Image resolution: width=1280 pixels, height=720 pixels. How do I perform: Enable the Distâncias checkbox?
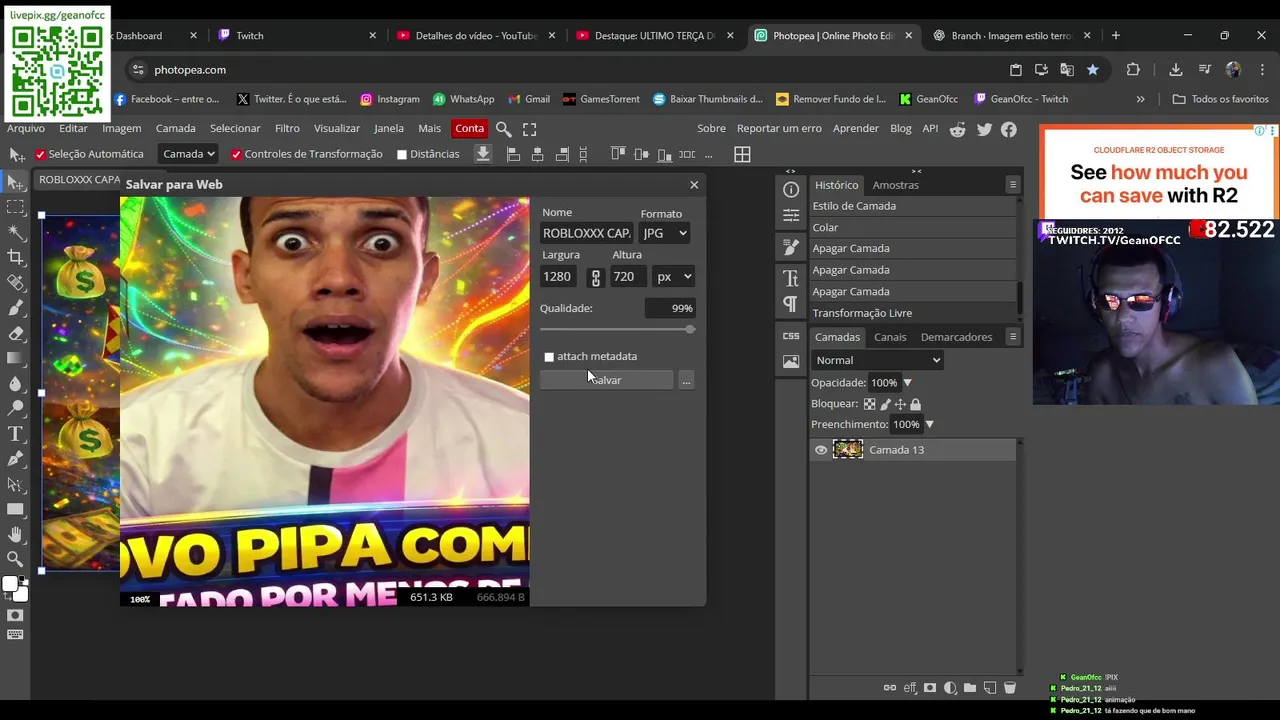tap(402, 155)
